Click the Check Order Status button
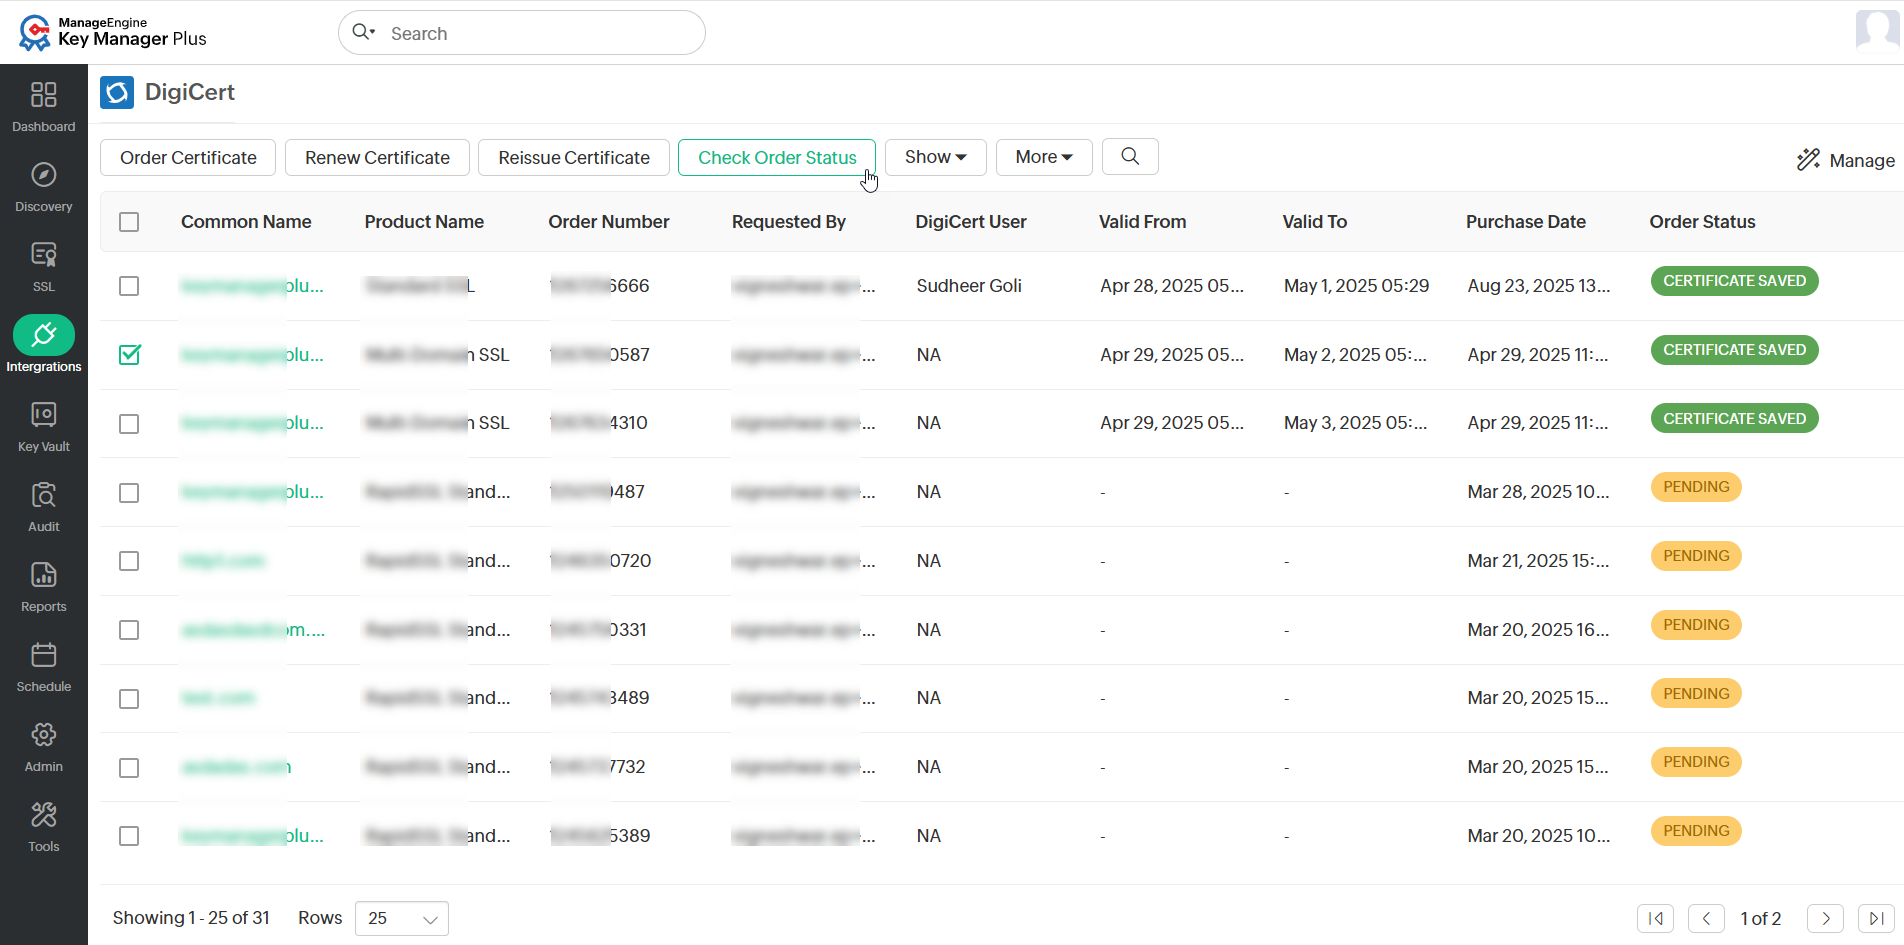This screenshot has width=1904, height=945. (777, 157)
